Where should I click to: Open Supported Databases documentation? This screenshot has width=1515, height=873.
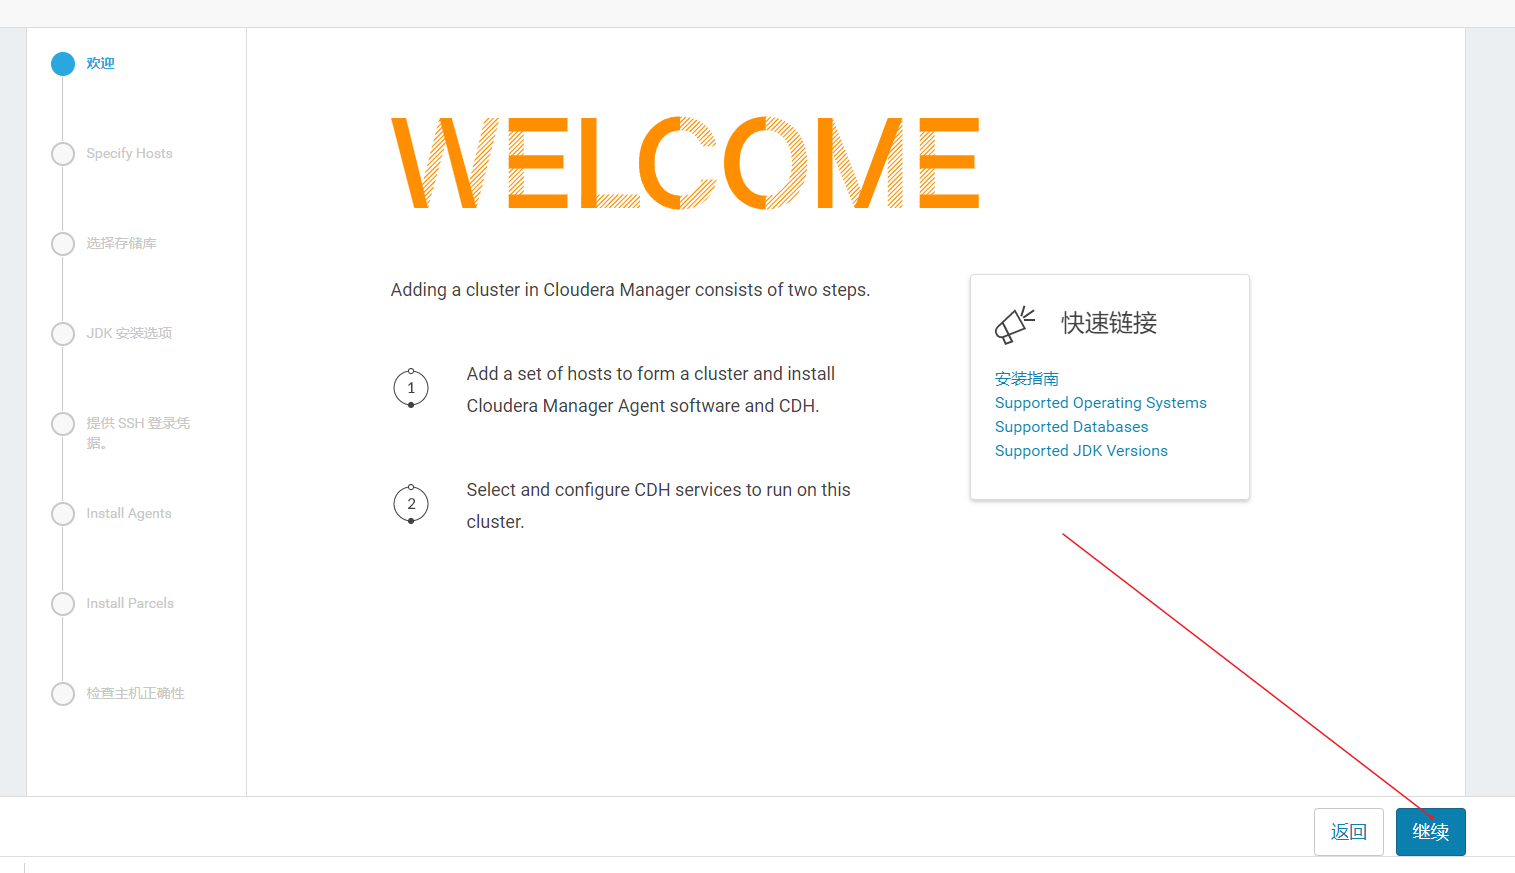pos(1071,426)
